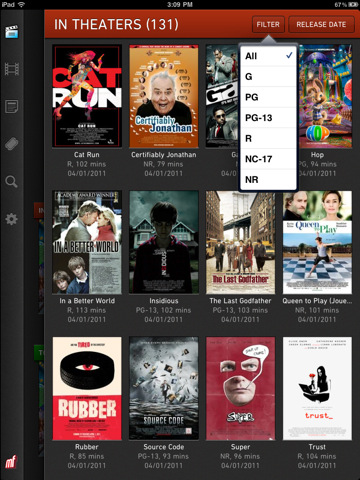Tap the 'Insidious' title text

click(164, 301)
